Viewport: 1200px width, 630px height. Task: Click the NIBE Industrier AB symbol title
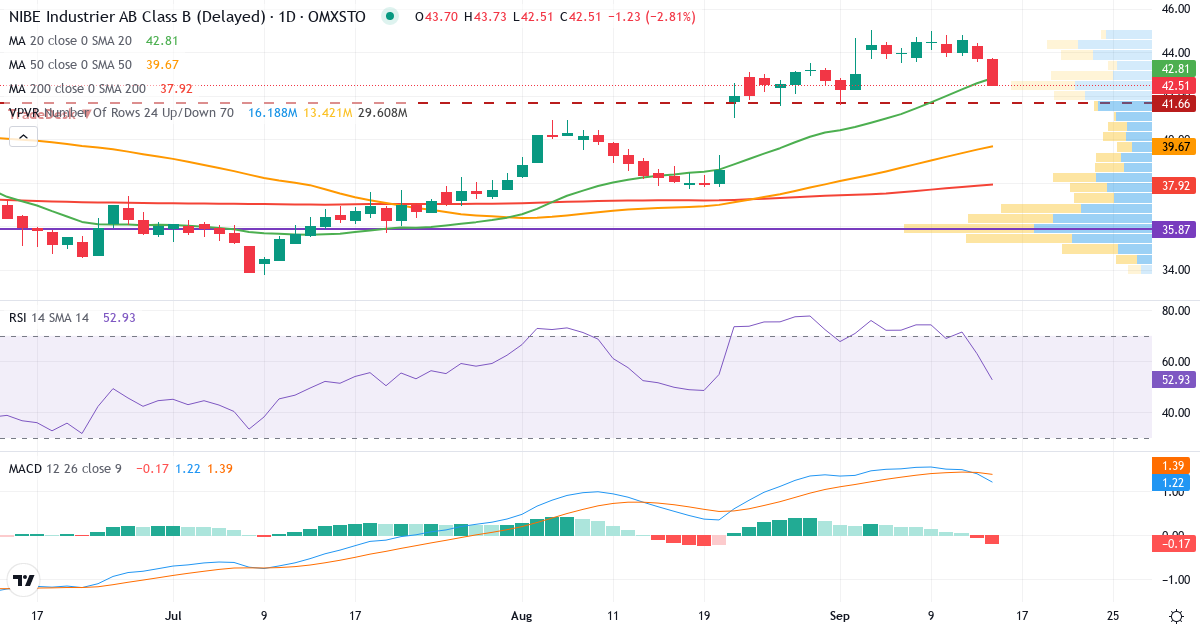187,17
